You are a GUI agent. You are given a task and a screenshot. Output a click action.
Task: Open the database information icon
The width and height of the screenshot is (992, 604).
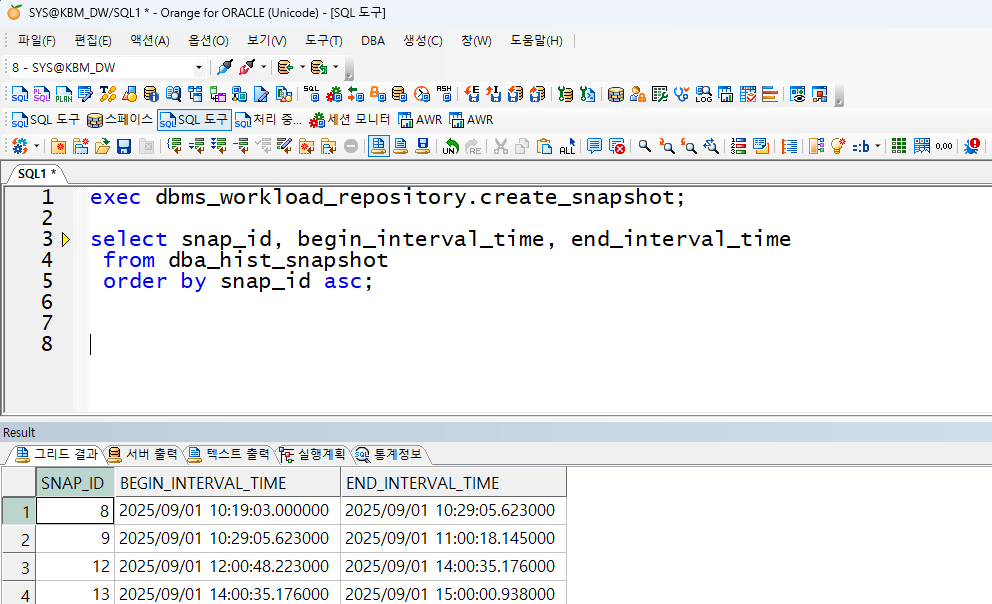click(151, 95)
